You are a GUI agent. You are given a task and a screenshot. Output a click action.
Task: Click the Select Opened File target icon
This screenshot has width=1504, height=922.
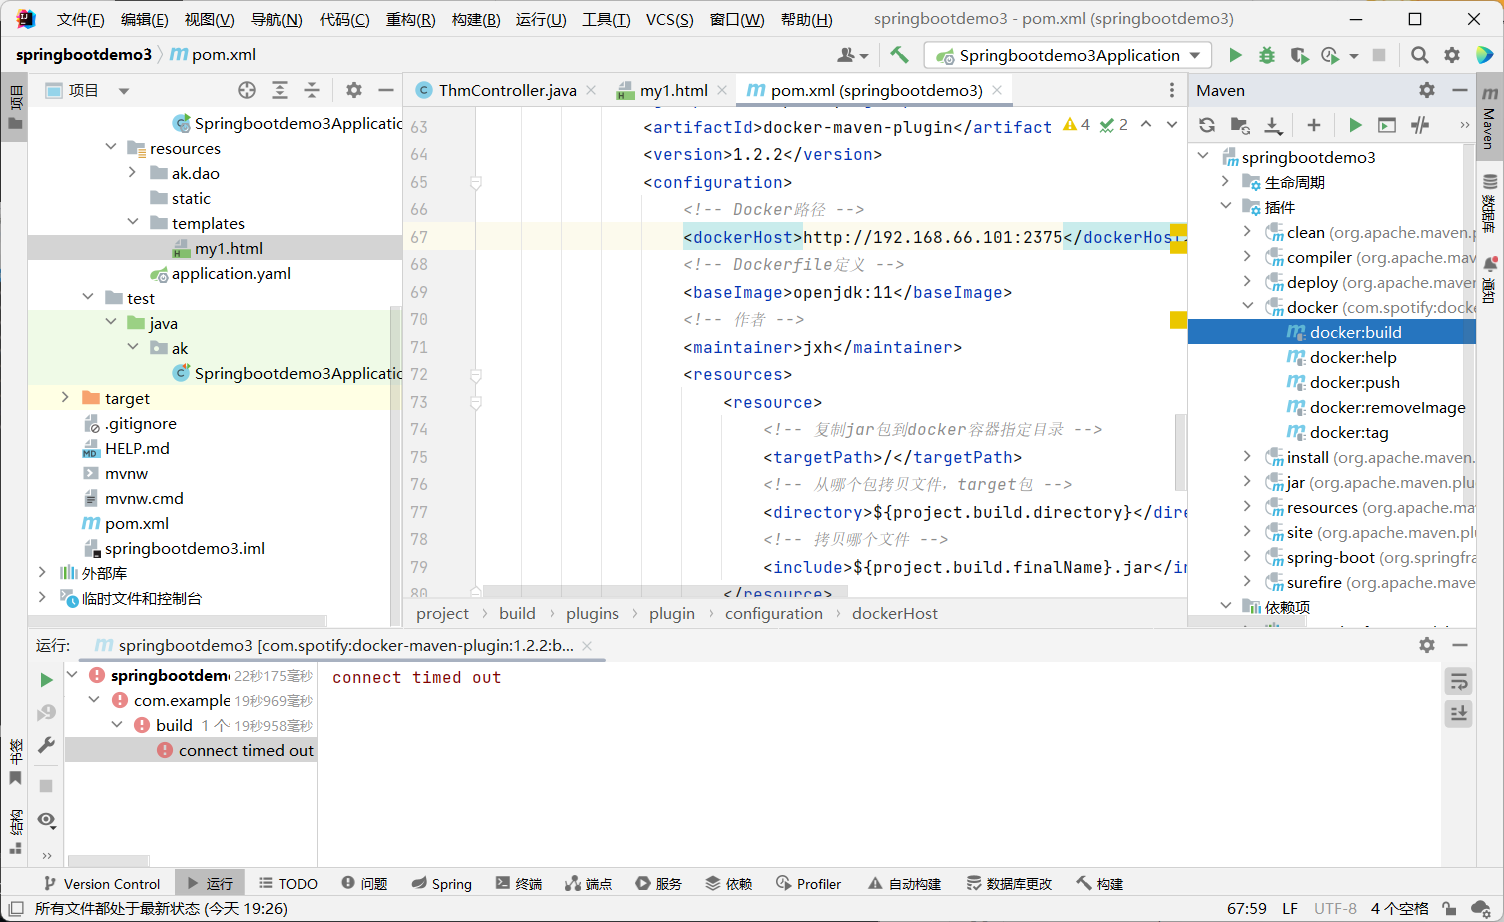click(247, 90)
